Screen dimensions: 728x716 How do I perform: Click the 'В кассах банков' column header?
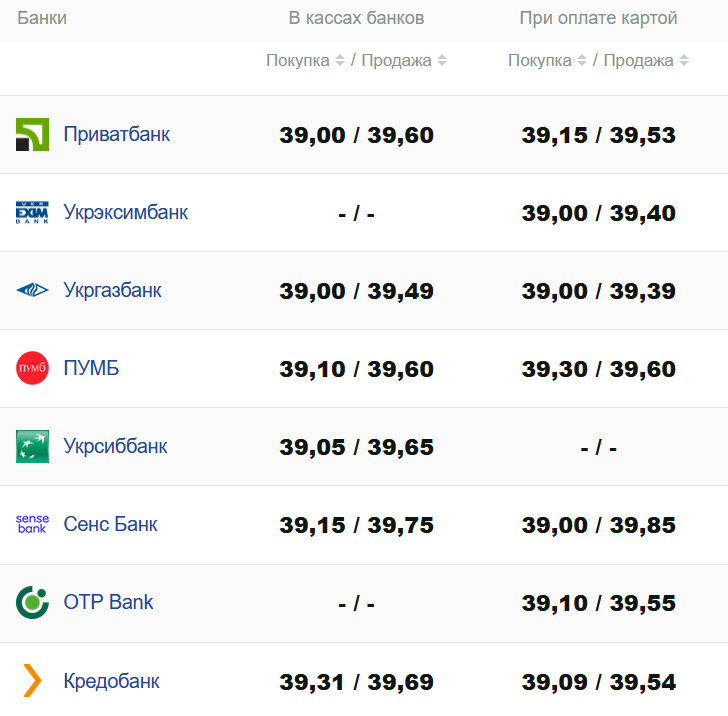[x=356, y=18]
